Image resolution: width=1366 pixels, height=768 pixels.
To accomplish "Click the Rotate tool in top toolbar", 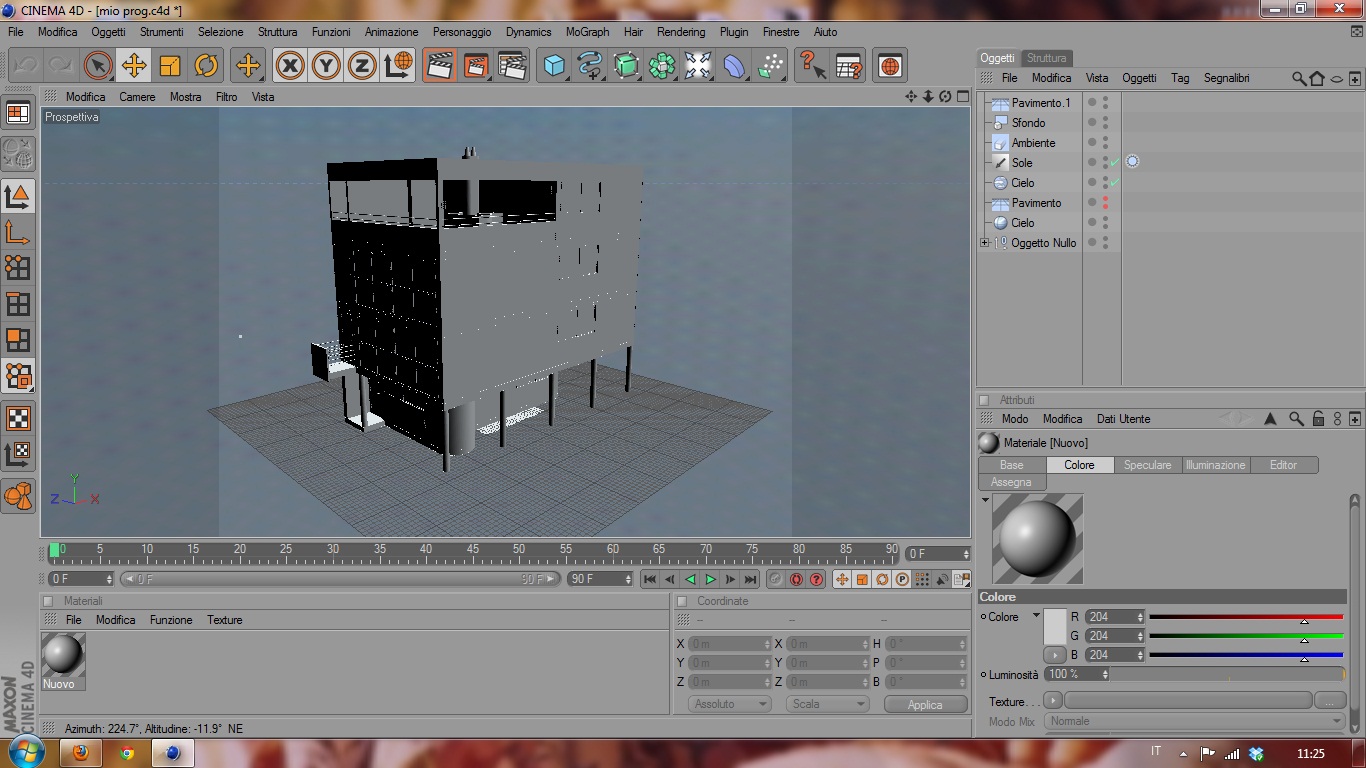I will coord(206,66).
